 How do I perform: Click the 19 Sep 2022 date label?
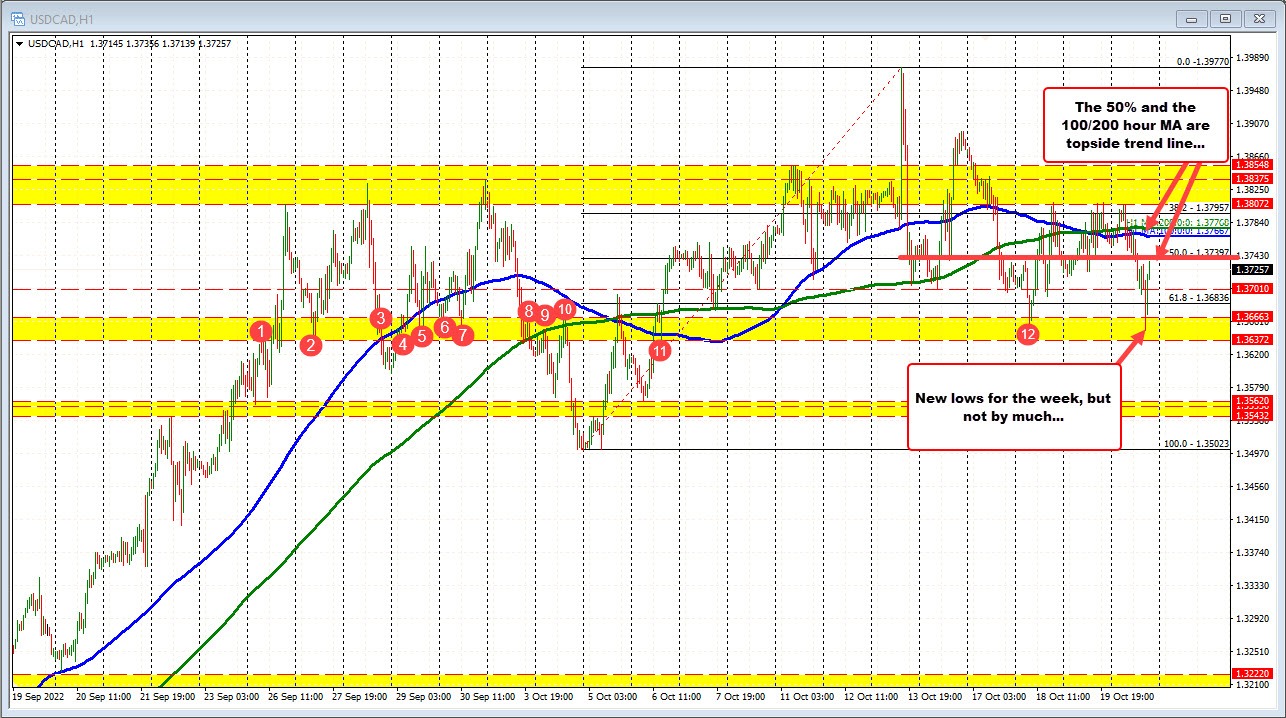pos(38,696)
